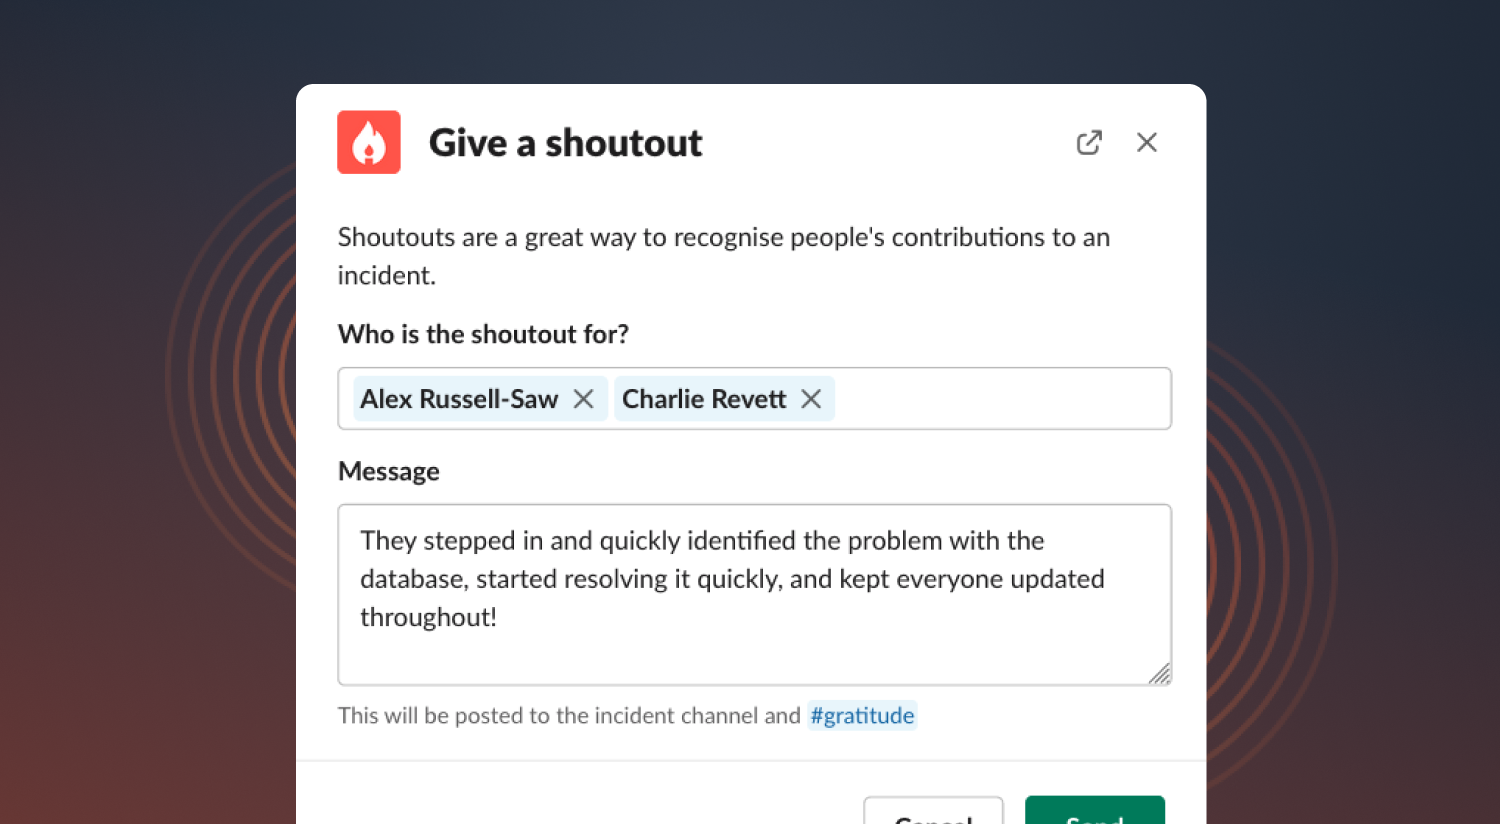The width and height of the screenshot is (1500, 824).
Task: Click the 'Who is the shoutout for?' label
Action: 483,334
